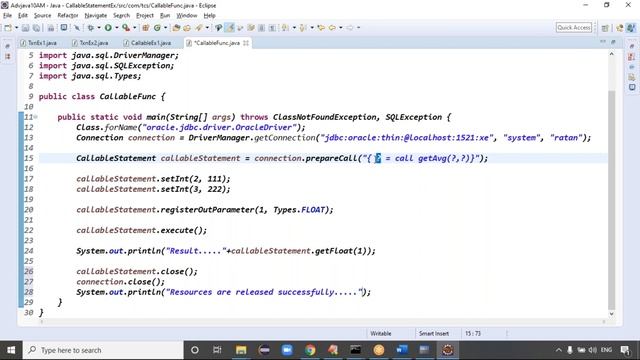Click the Debug bug icon
The image size is (640, 360).
tap(91, 28)
